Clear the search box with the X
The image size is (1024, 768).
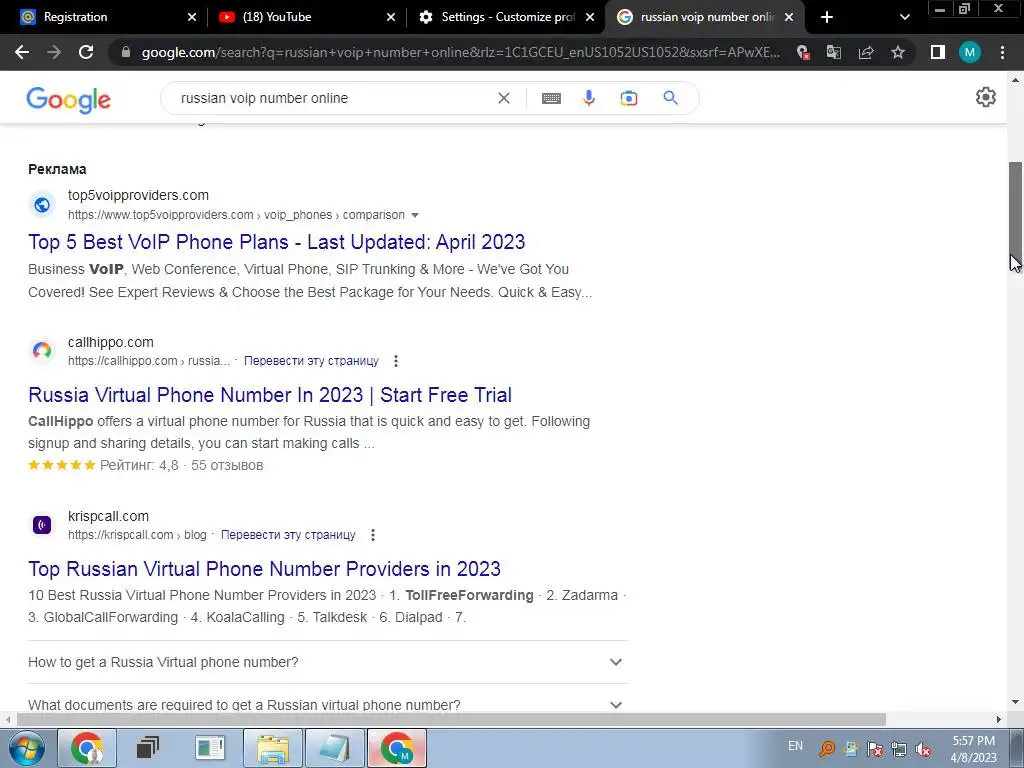[504, 98]
